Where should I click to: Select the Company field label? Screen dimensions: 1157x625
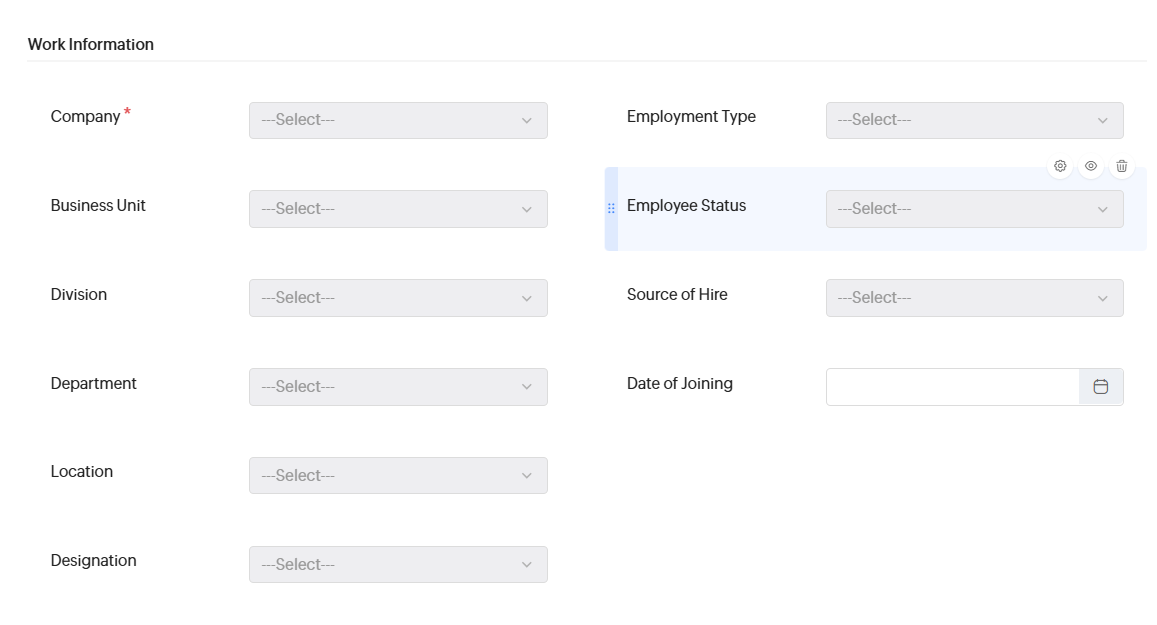click(x=85, y=117)
